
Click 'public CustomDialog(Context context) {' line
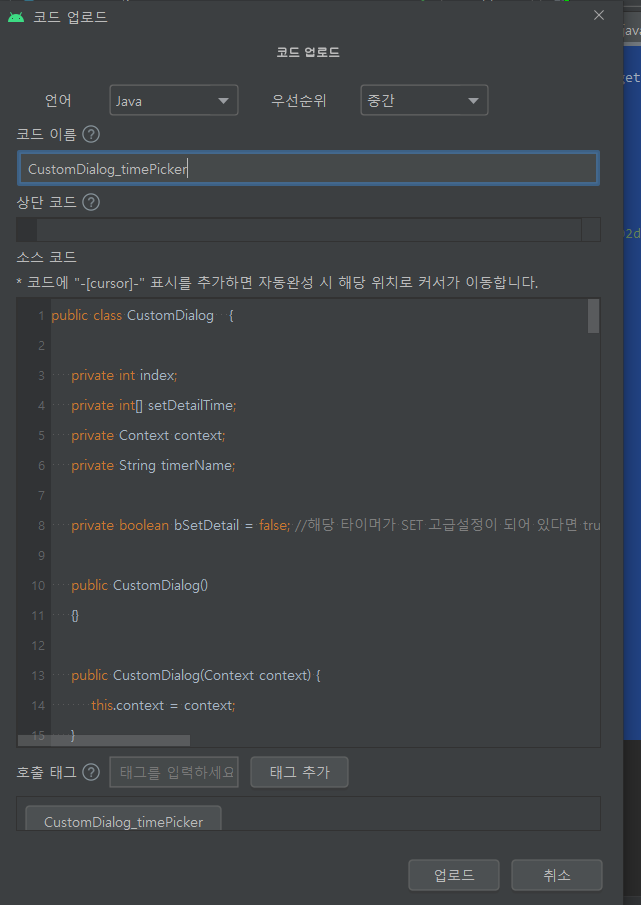196,675
